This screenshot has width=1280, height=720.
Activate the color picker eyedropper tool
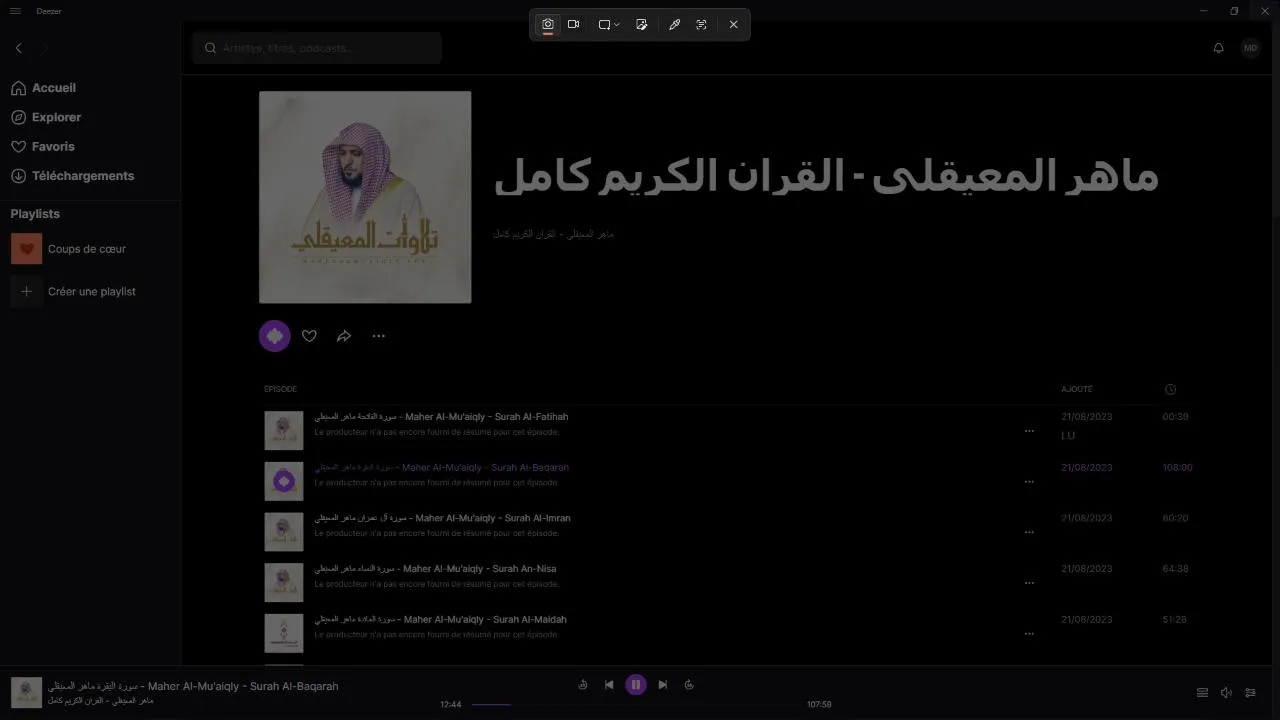click(675, 24)
